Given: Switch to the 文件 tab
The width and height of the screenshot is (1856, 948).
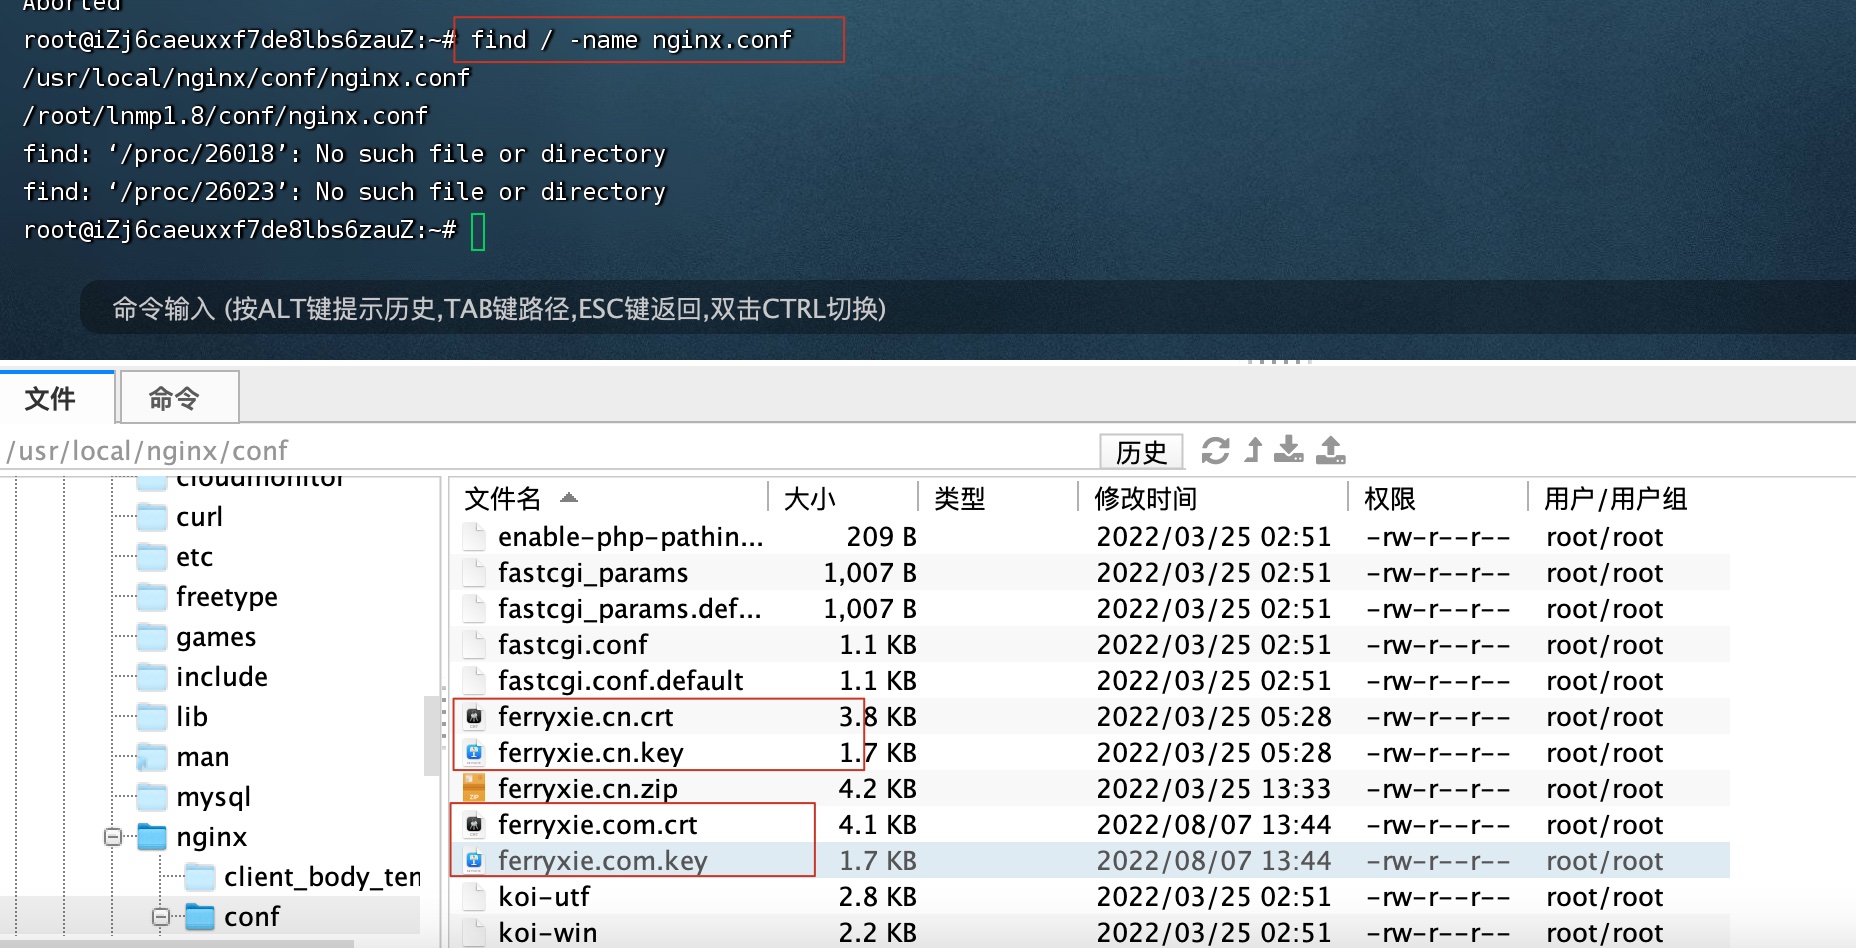Looking at the screenshot, I should (52, 398).
